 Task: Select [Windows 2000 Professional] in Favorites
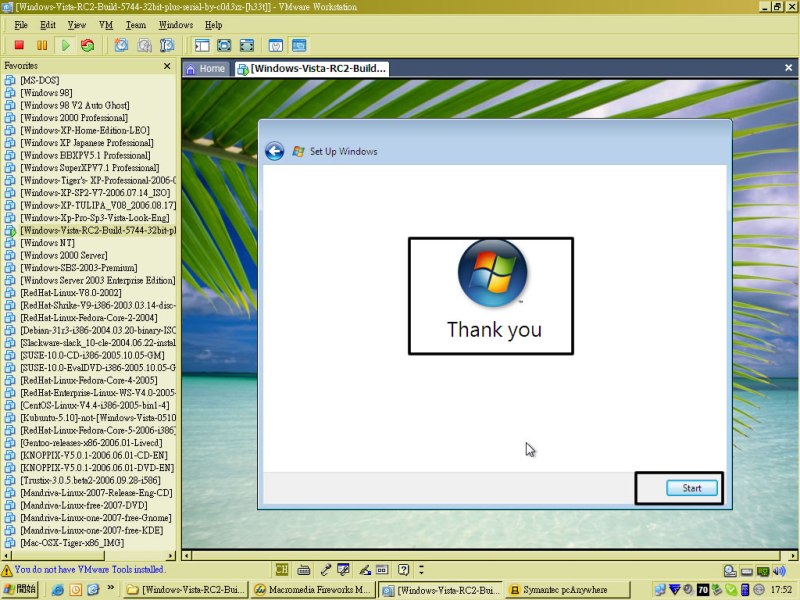(74, 117)
